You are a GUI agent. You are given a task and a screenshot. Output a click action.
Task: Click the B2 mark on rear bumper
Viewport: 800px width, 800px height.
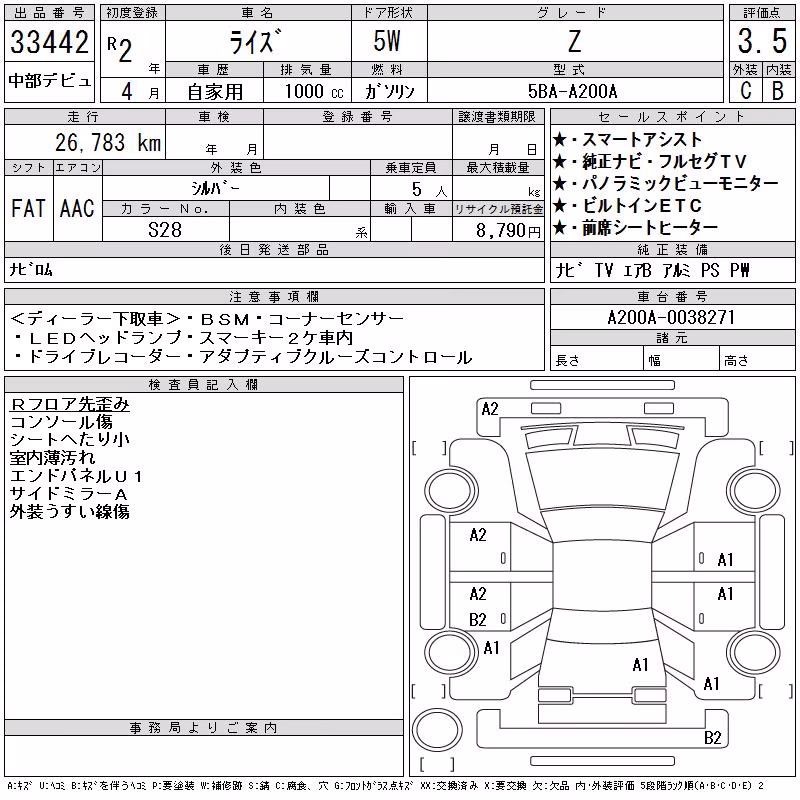712,737
